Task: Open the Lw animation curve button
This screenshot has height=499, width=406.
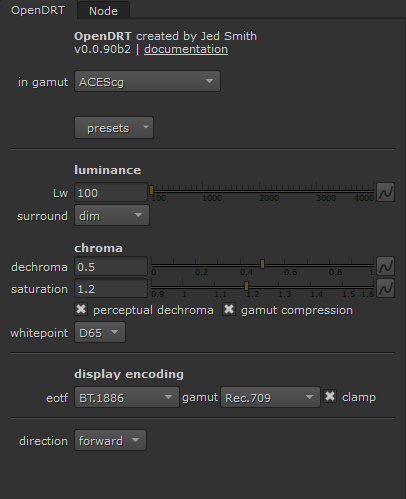Action: point(386,192)
